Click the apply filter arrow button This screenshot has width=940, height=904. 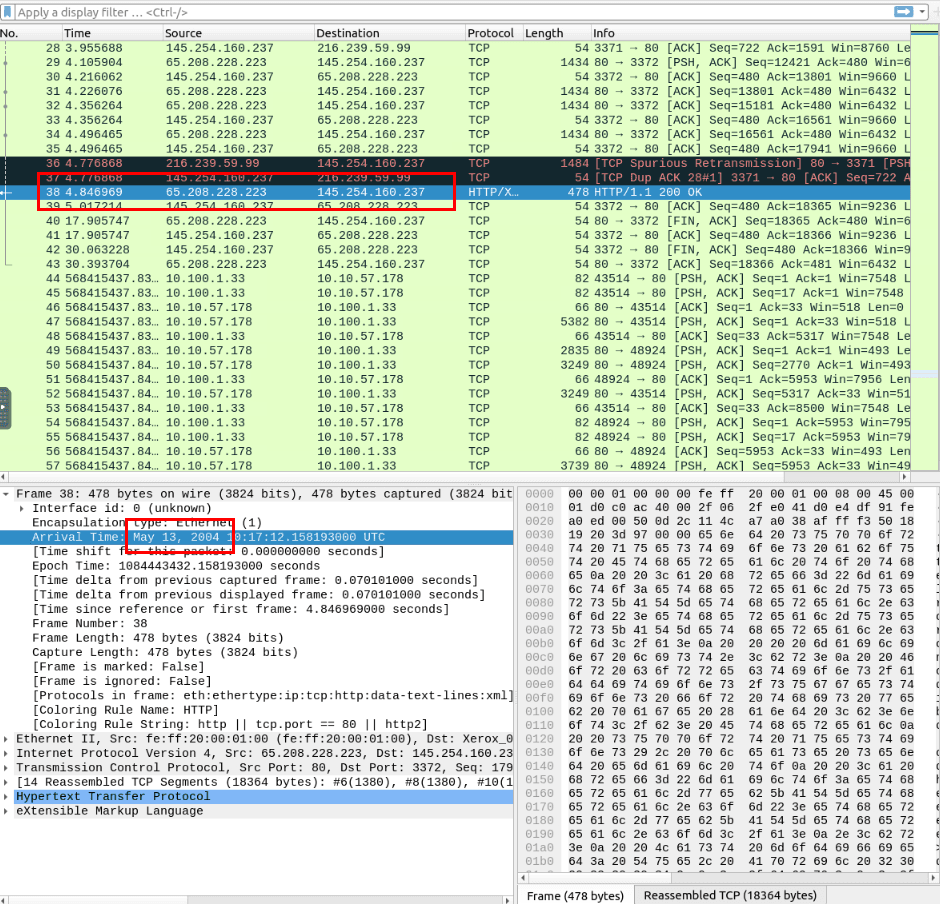(903, 11)
